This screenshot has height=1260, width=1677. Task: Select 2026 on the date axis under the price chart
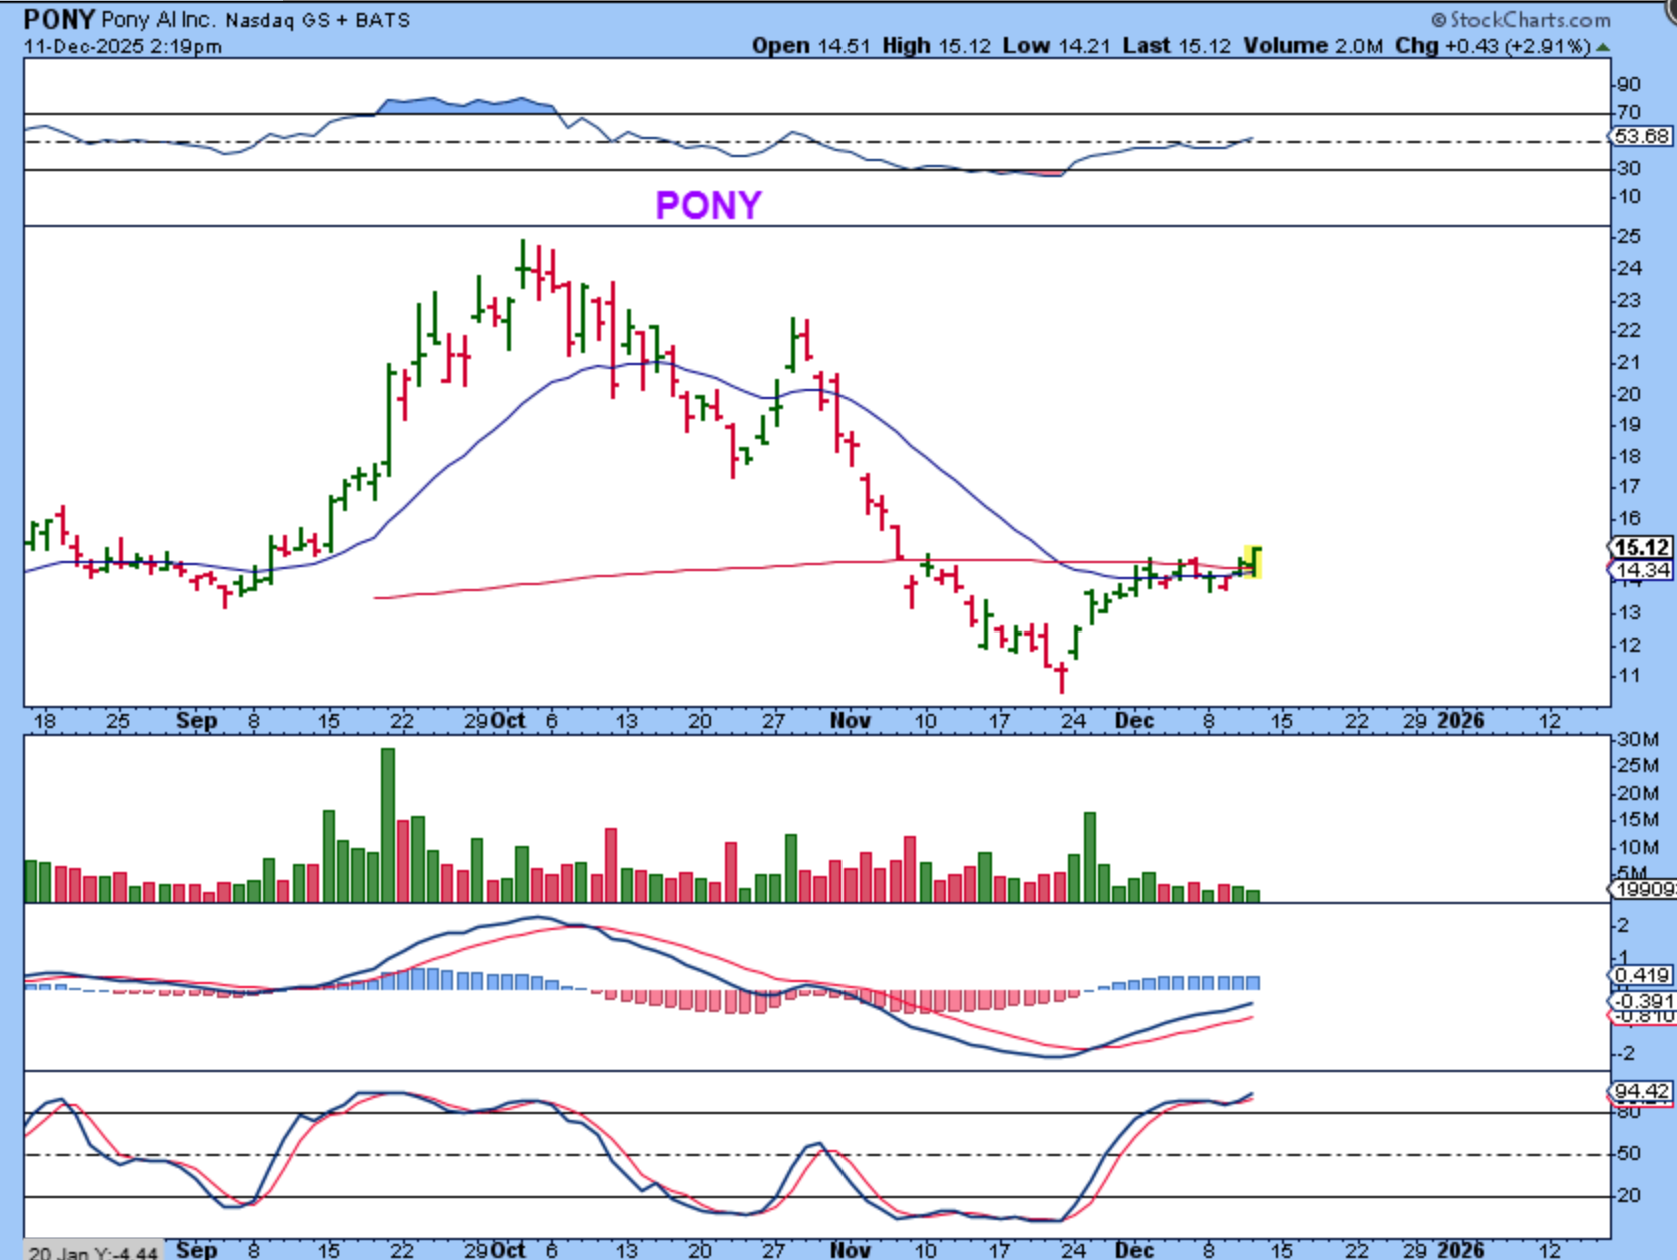pos(1460,721)
